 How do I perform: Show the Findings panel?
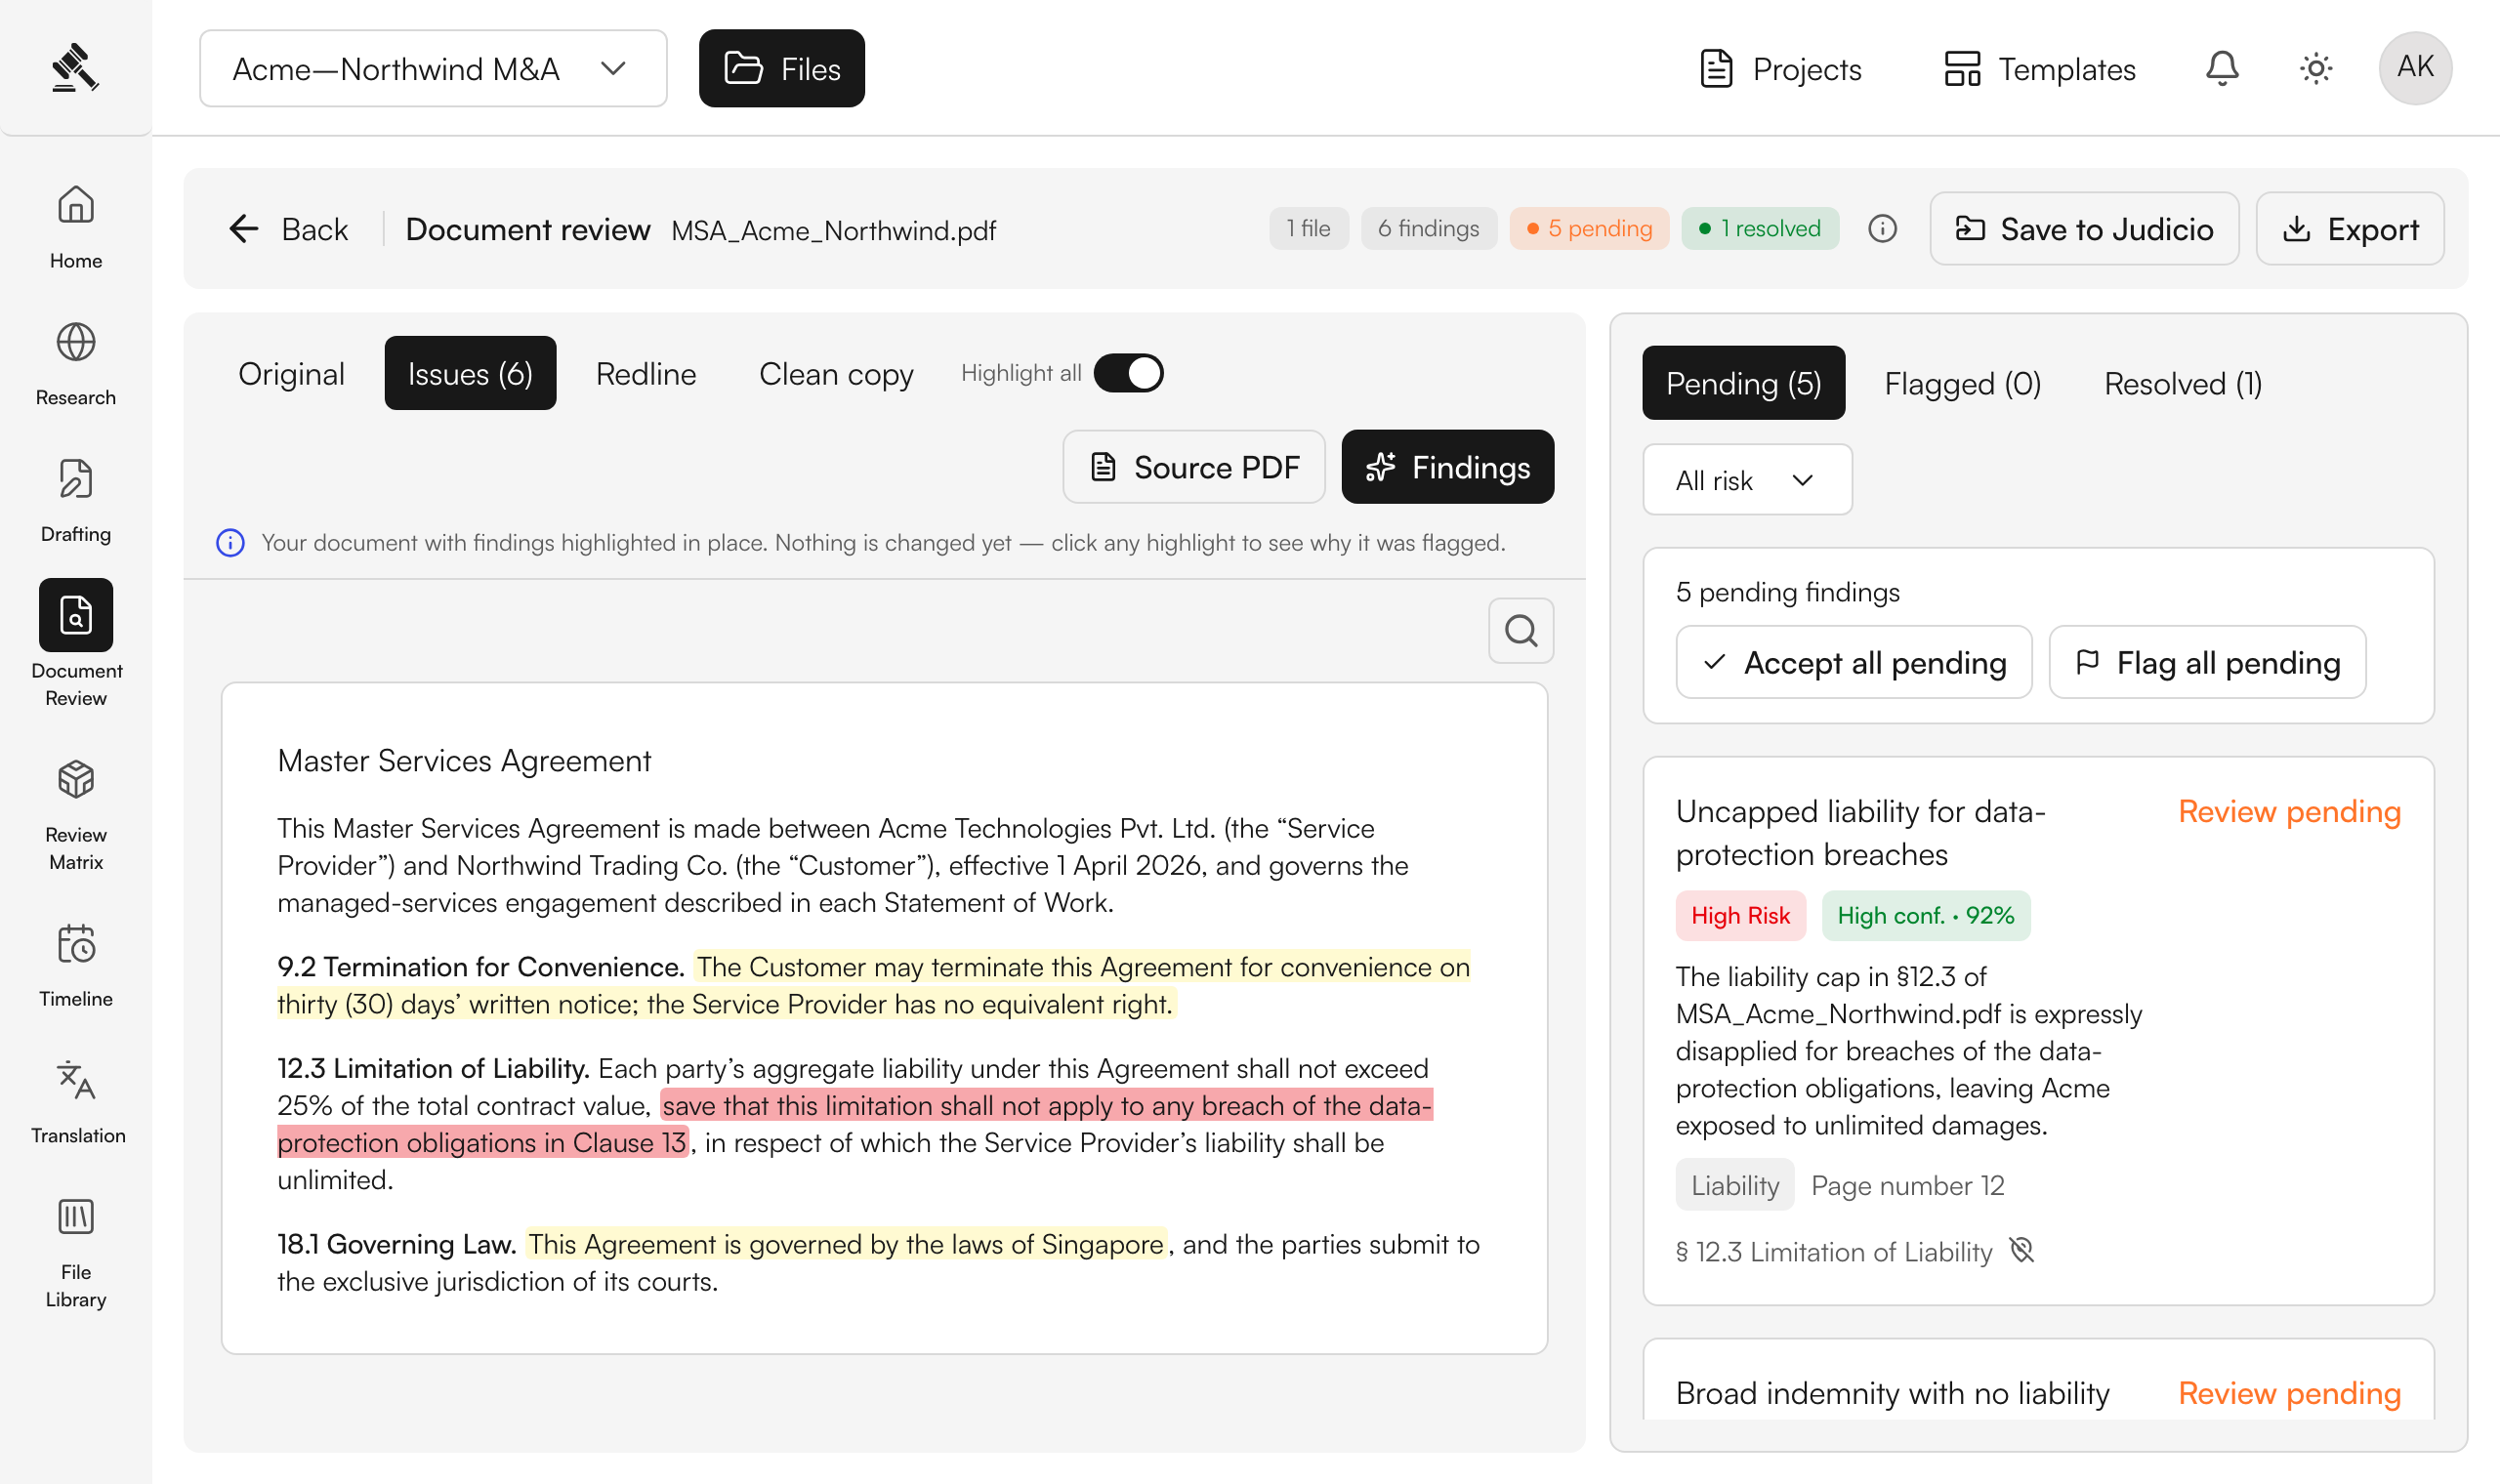[1448, 467]
